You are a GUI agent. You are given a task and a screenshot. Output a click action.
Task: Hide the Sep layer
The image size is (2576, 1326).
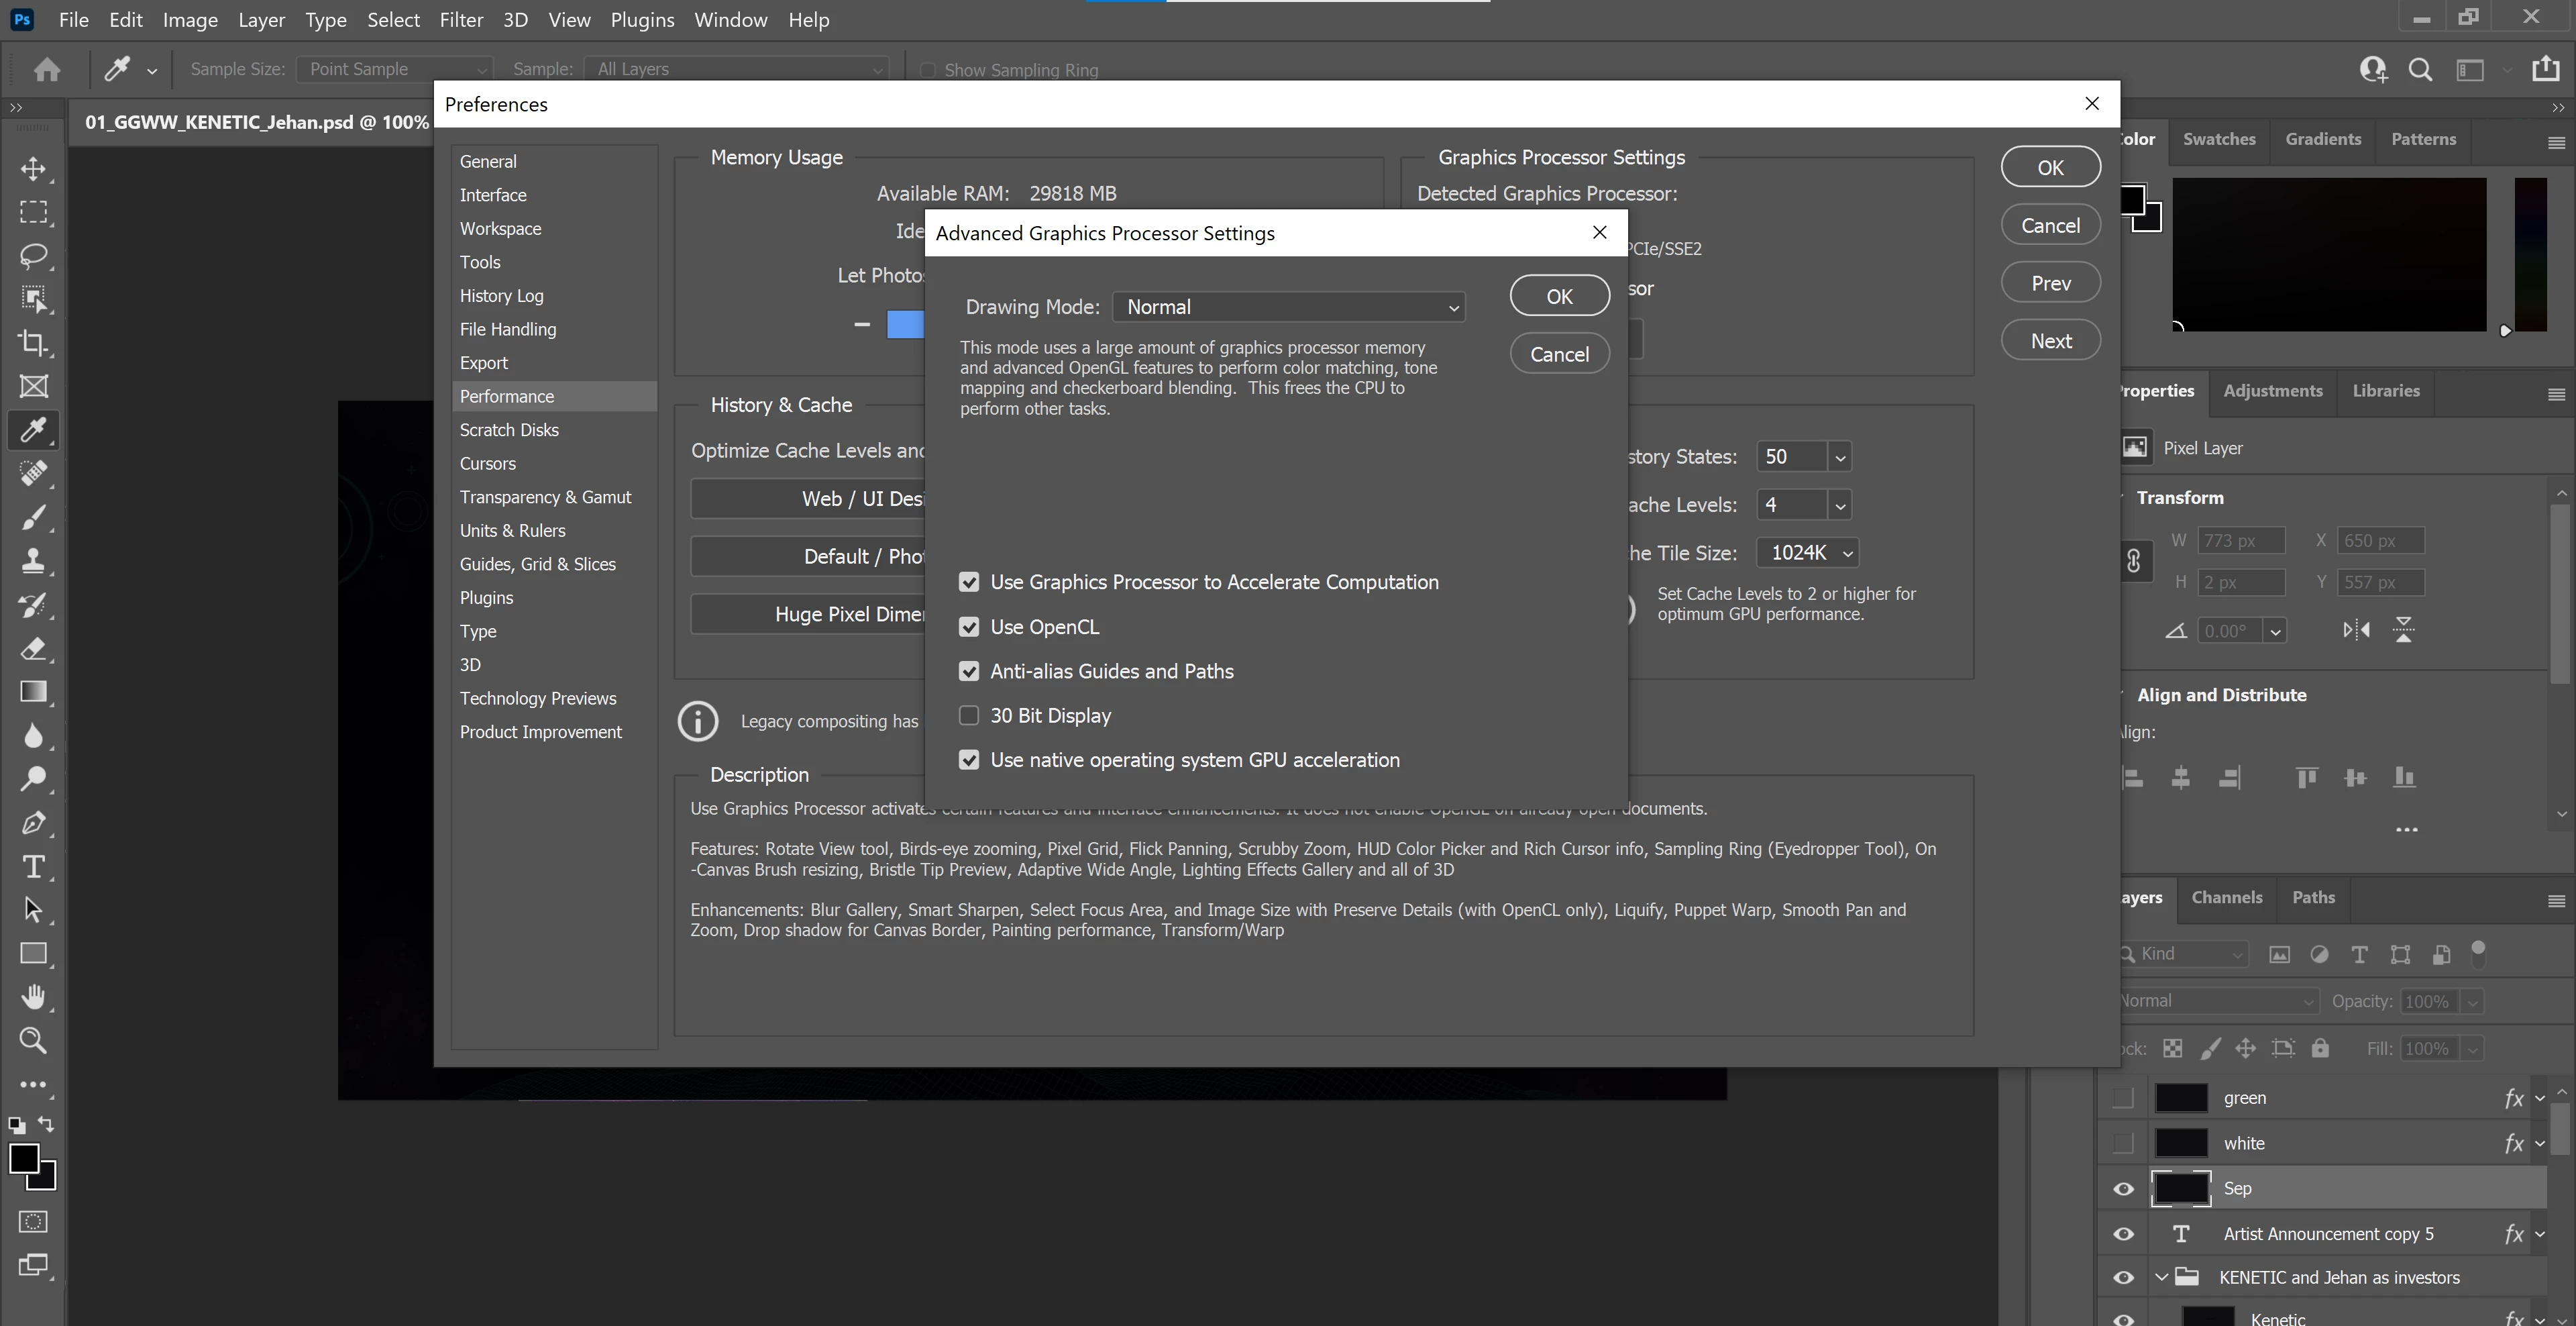[x=2123, y=1189]
